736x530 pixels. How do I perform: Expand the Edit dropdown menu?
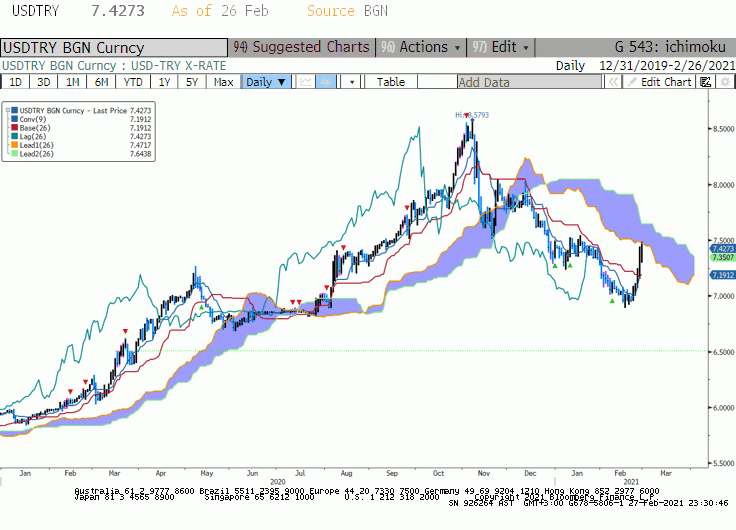(x=501, y=47)
